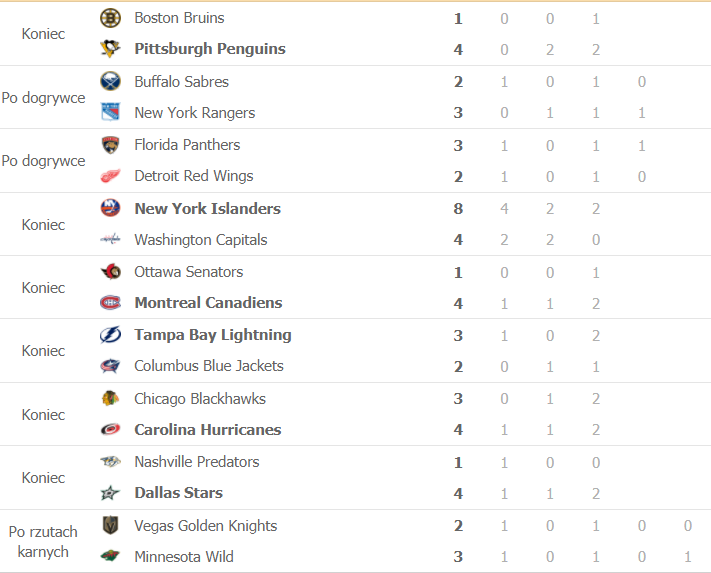Click the Vegas Golden Knights logo
The width and height of the screenshot is (711, 573).
110,526
